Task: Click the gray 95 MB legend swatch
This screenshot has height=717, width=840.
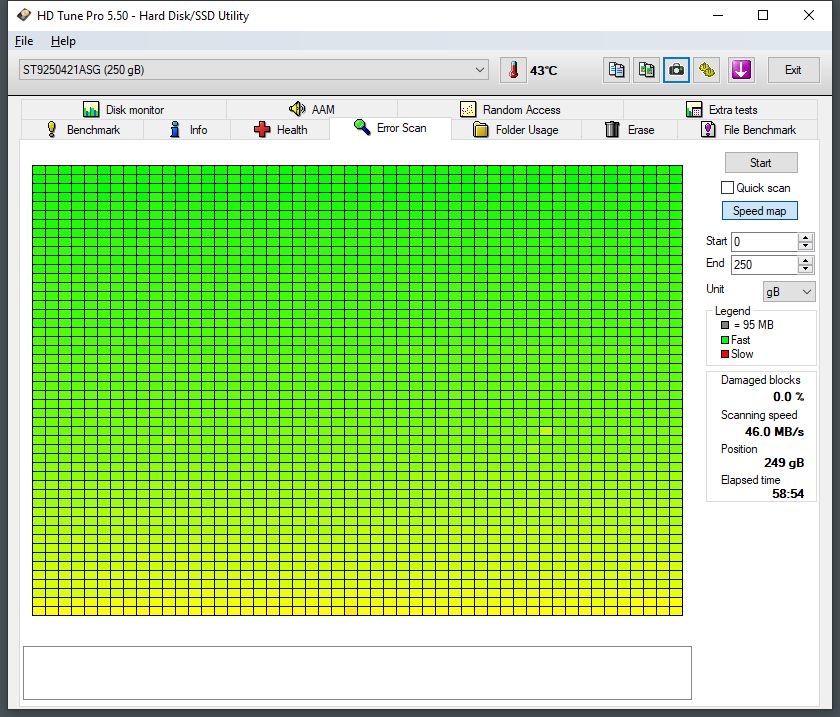Action: point(724,325)
